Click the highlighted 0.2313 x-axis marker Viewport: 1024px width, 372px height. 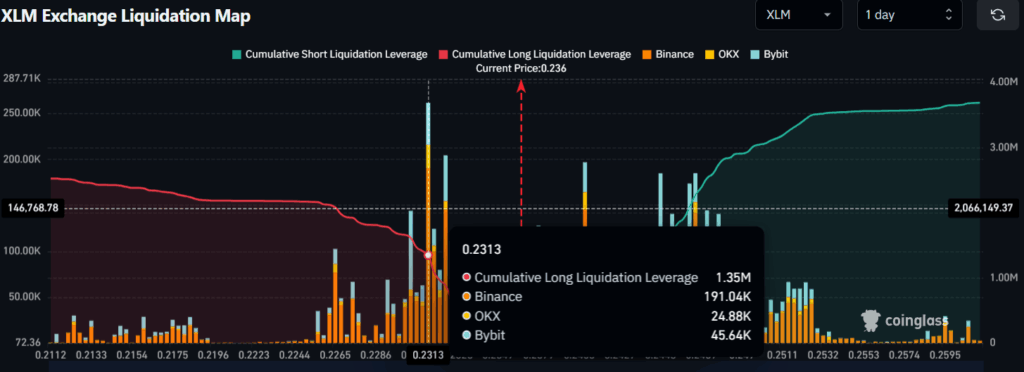pos(428,356)
